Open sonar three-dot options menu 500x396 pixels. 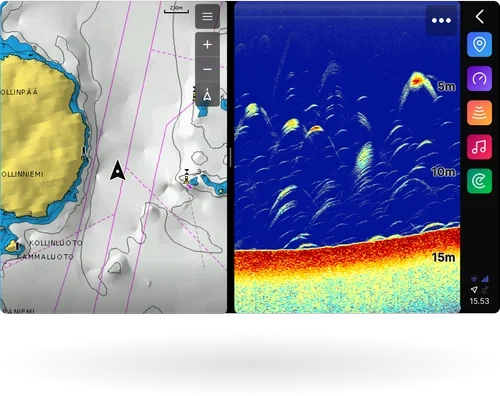(441, 20)
